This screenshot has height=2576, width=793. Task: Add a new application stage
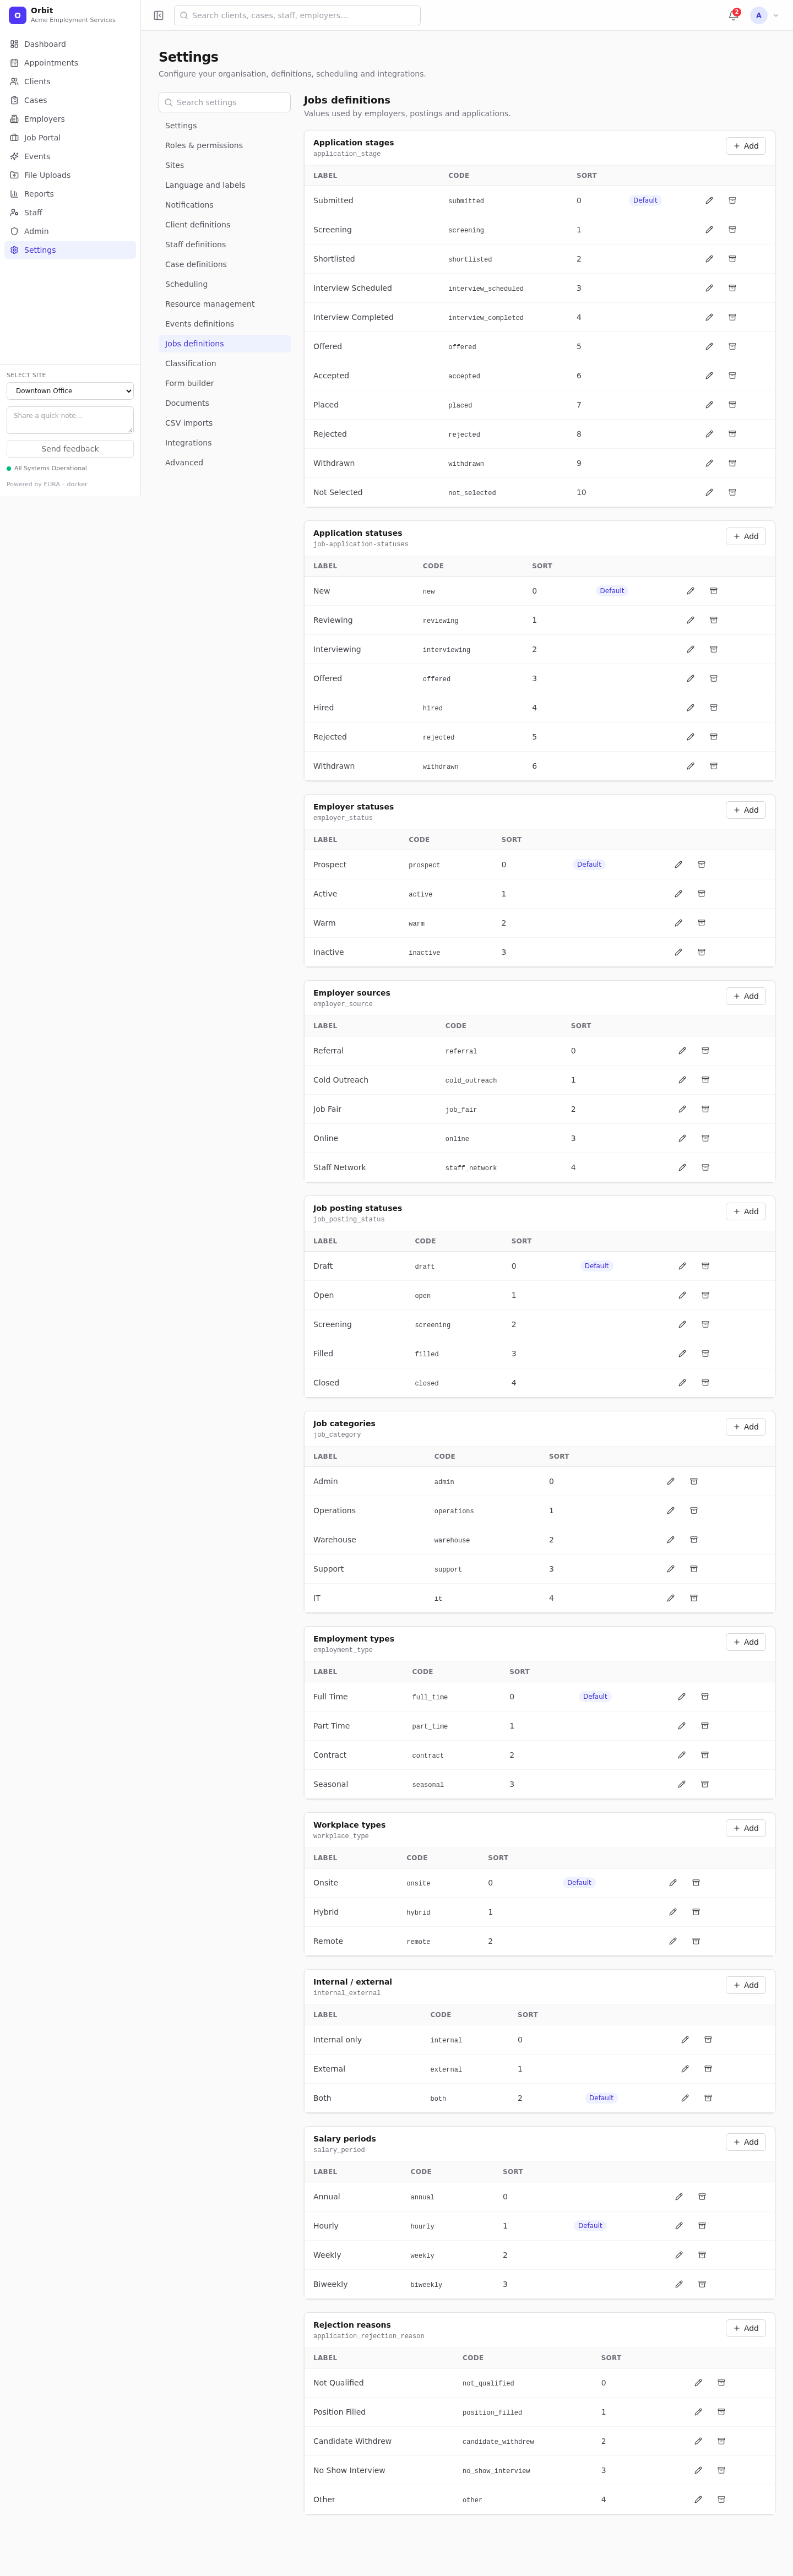click(746, 146)
